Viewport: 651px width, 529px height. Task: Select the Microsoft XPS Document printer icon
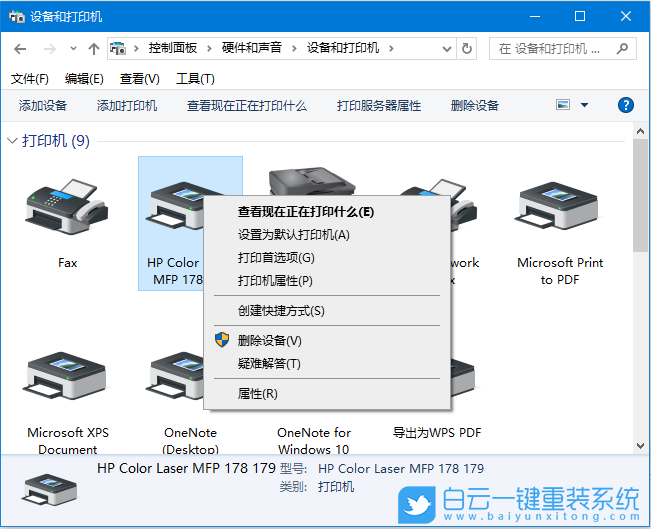point(67,376)
